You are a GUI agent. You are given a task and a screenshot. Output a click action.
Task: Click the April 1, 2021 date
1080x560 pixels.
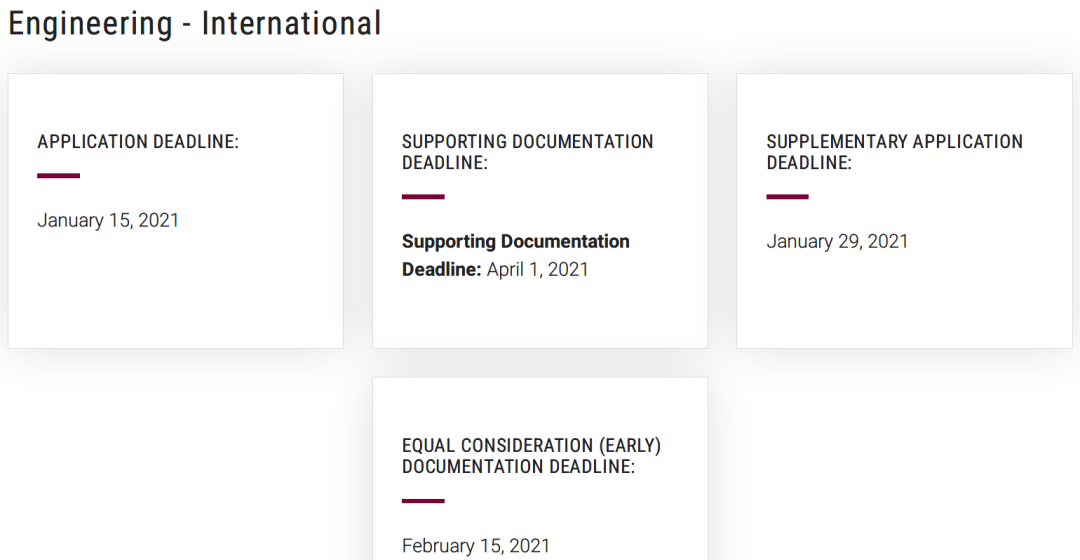537,269
